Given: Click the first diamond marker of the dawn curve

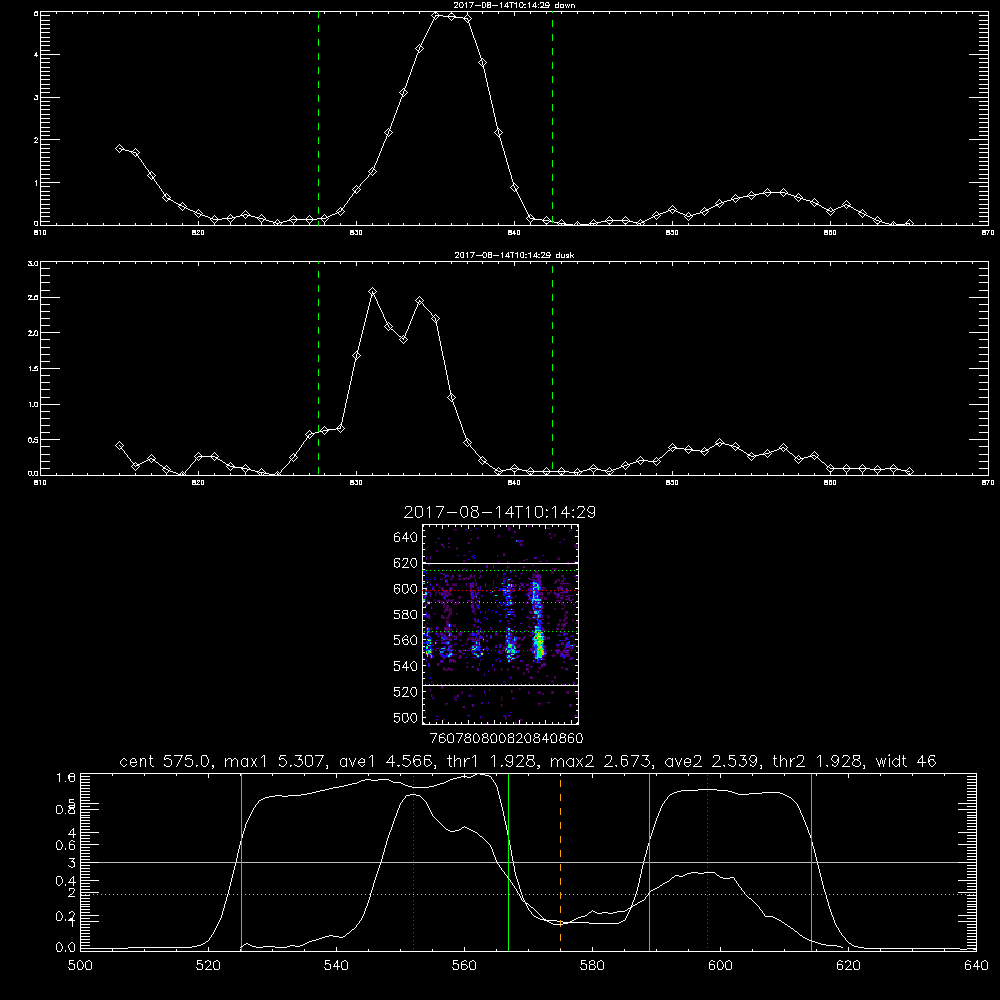Looking at the screenshot, I should click(119, 148).
